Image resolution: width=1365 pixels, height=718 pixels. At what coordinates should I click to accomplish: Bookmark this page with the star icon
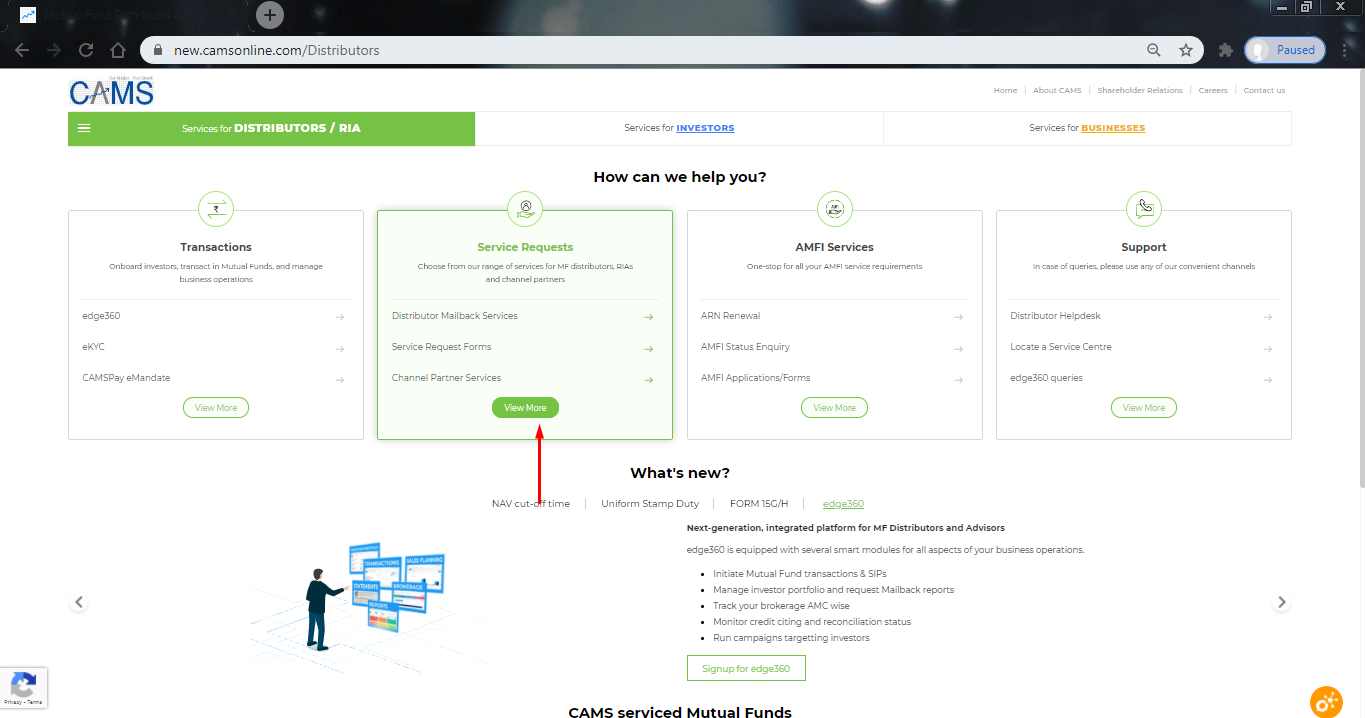pos(1186,50)
